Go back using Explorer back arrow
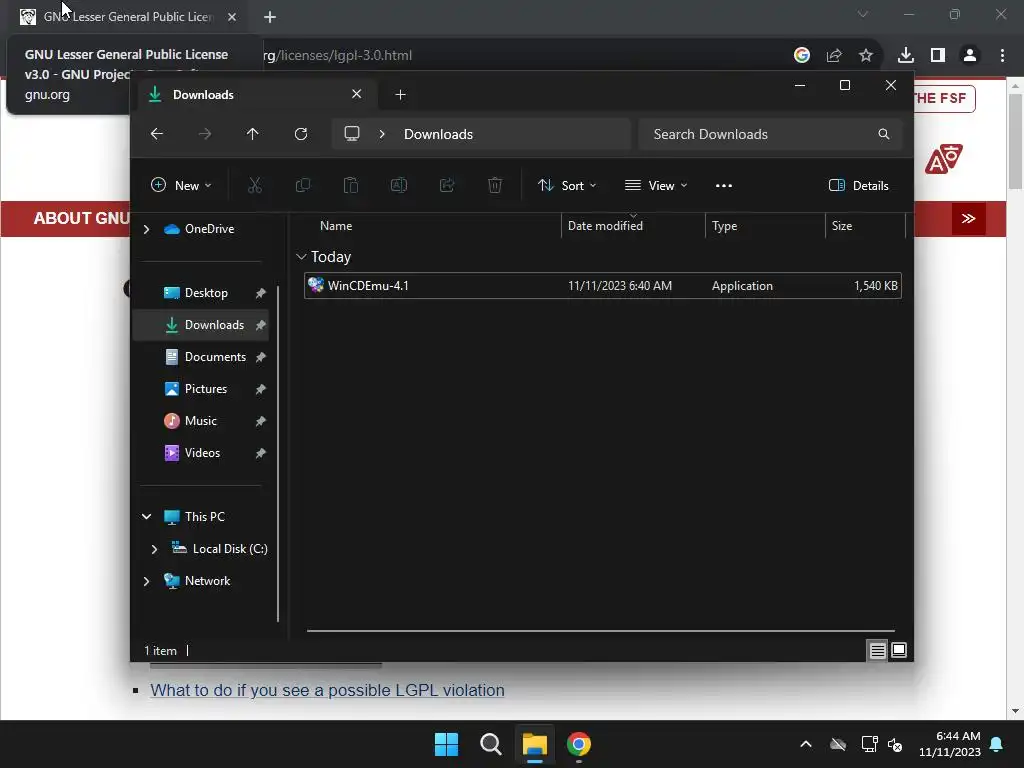 click(157, 134)
